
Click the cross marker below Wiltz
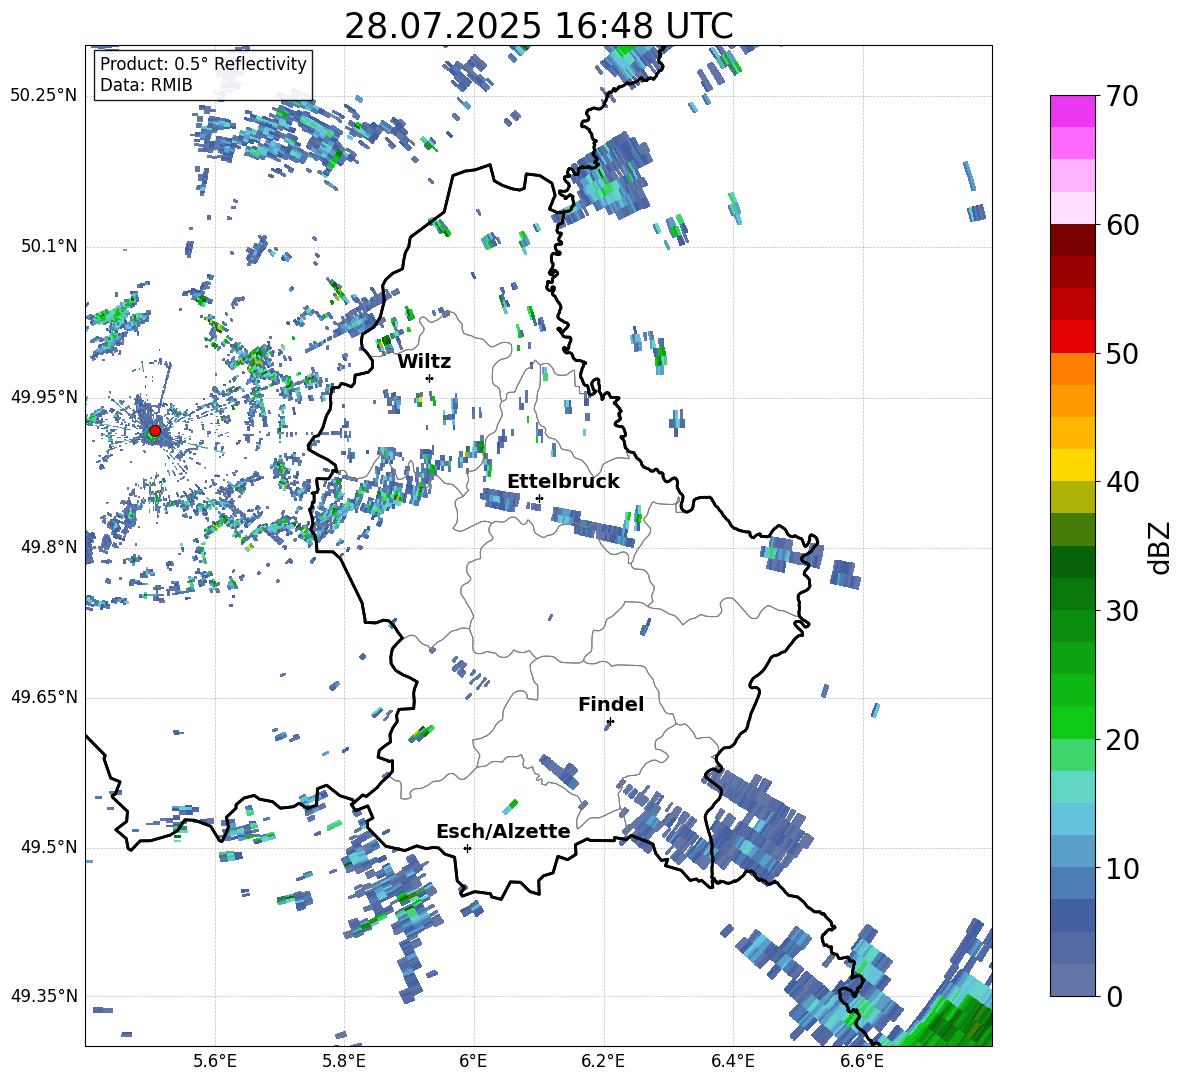[430, 378]
